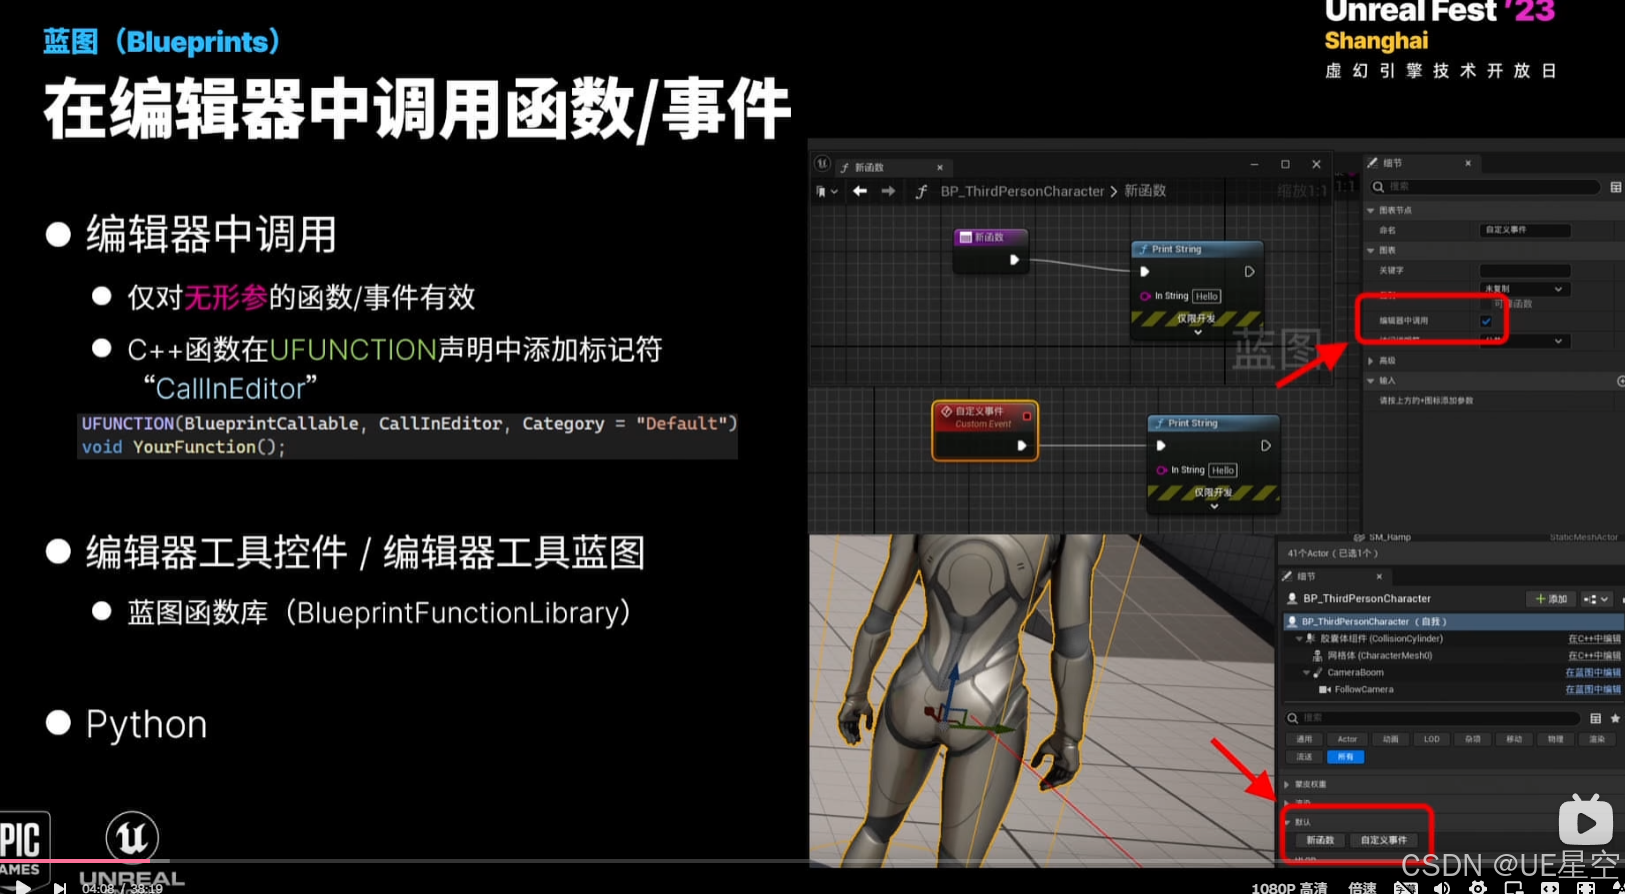Collapse the 输入 section

coord(1371,380)
